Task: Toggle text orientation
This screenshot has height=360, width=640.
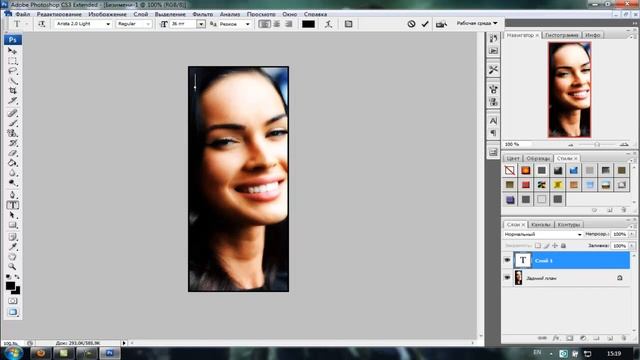Action: (42, 24)
